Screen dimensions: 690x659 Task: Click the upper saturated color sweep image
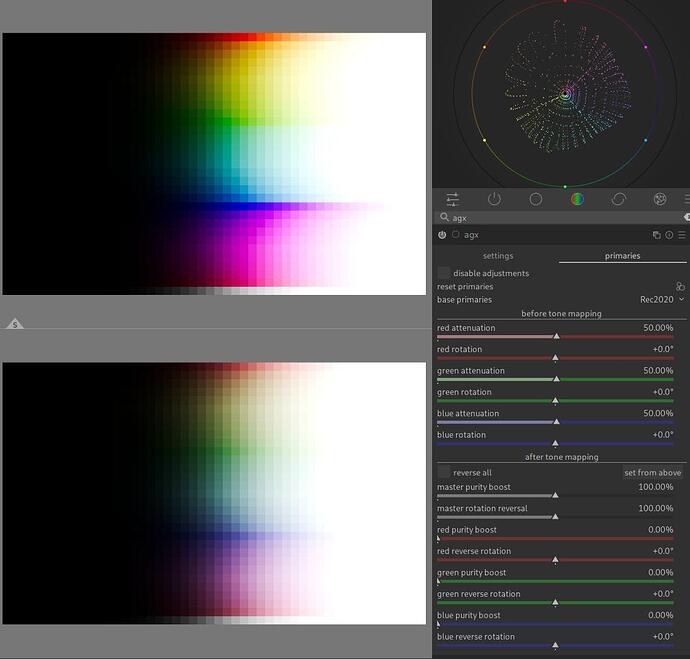pyautogui.click(x=214, y=164)
